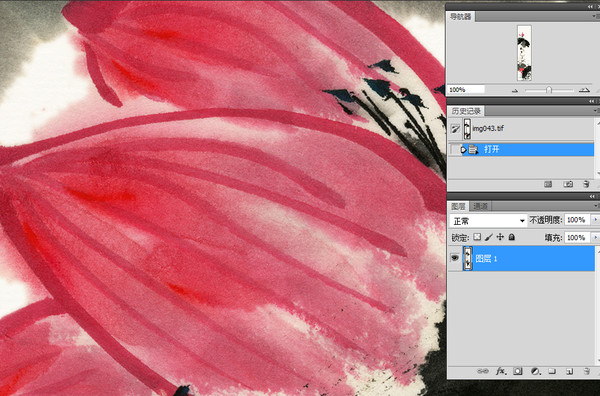The width and height of the screenshot is (600, 396).
Task: Open the Layers panel options menu
Action: [x=596, y=206]
